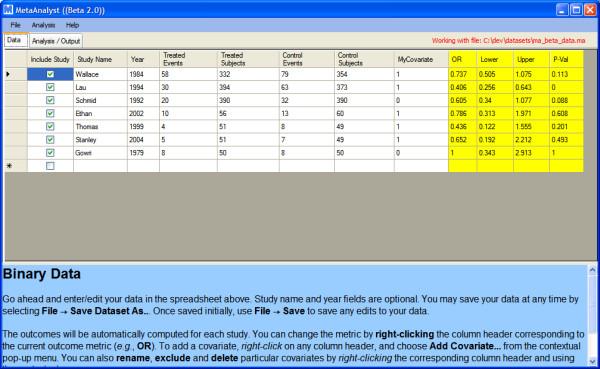
Task: Select the Data tab
Action: [x=14, y=40]
